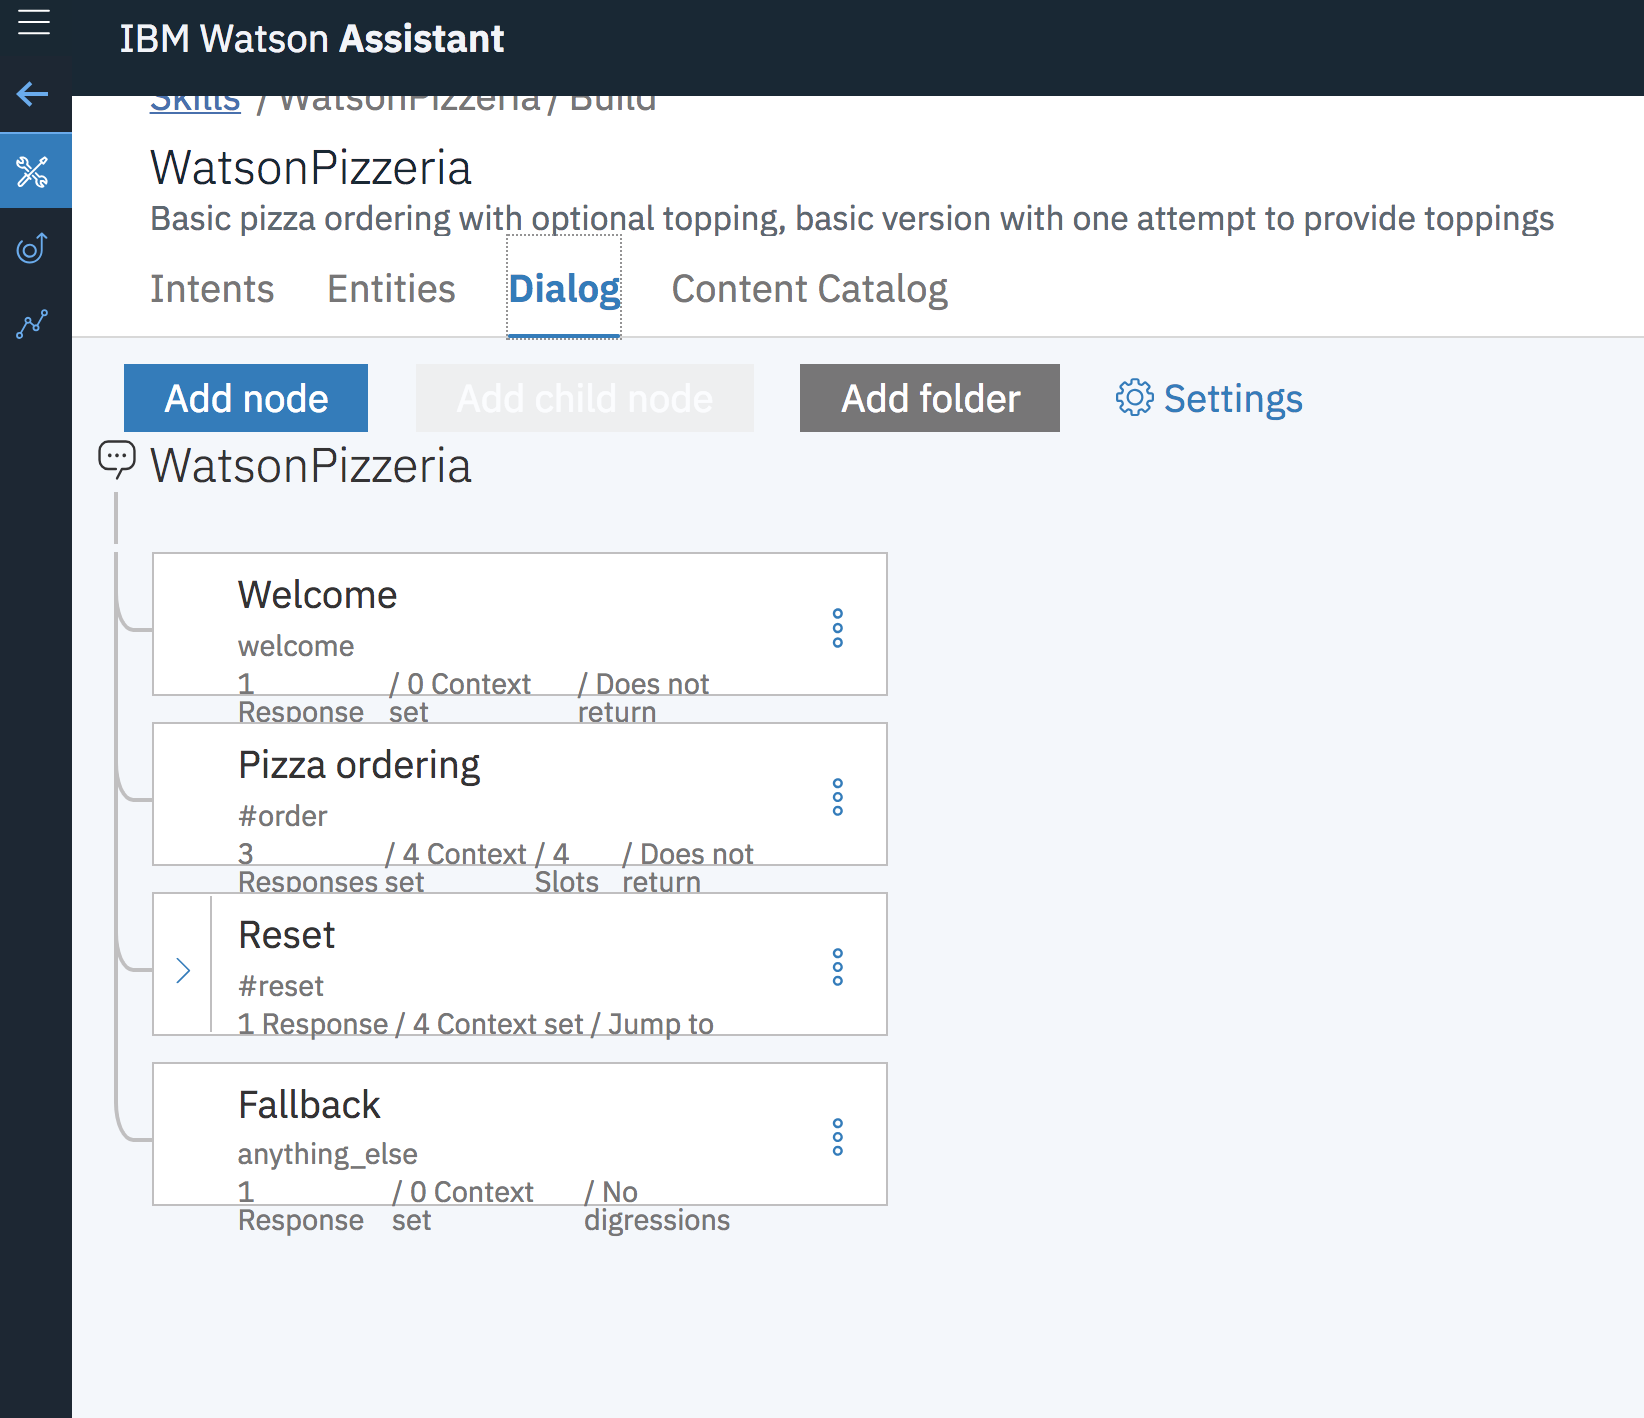This screenshot has width=1644, height=1418.
Task: Click the #order condition text
Action: point(282,816)
